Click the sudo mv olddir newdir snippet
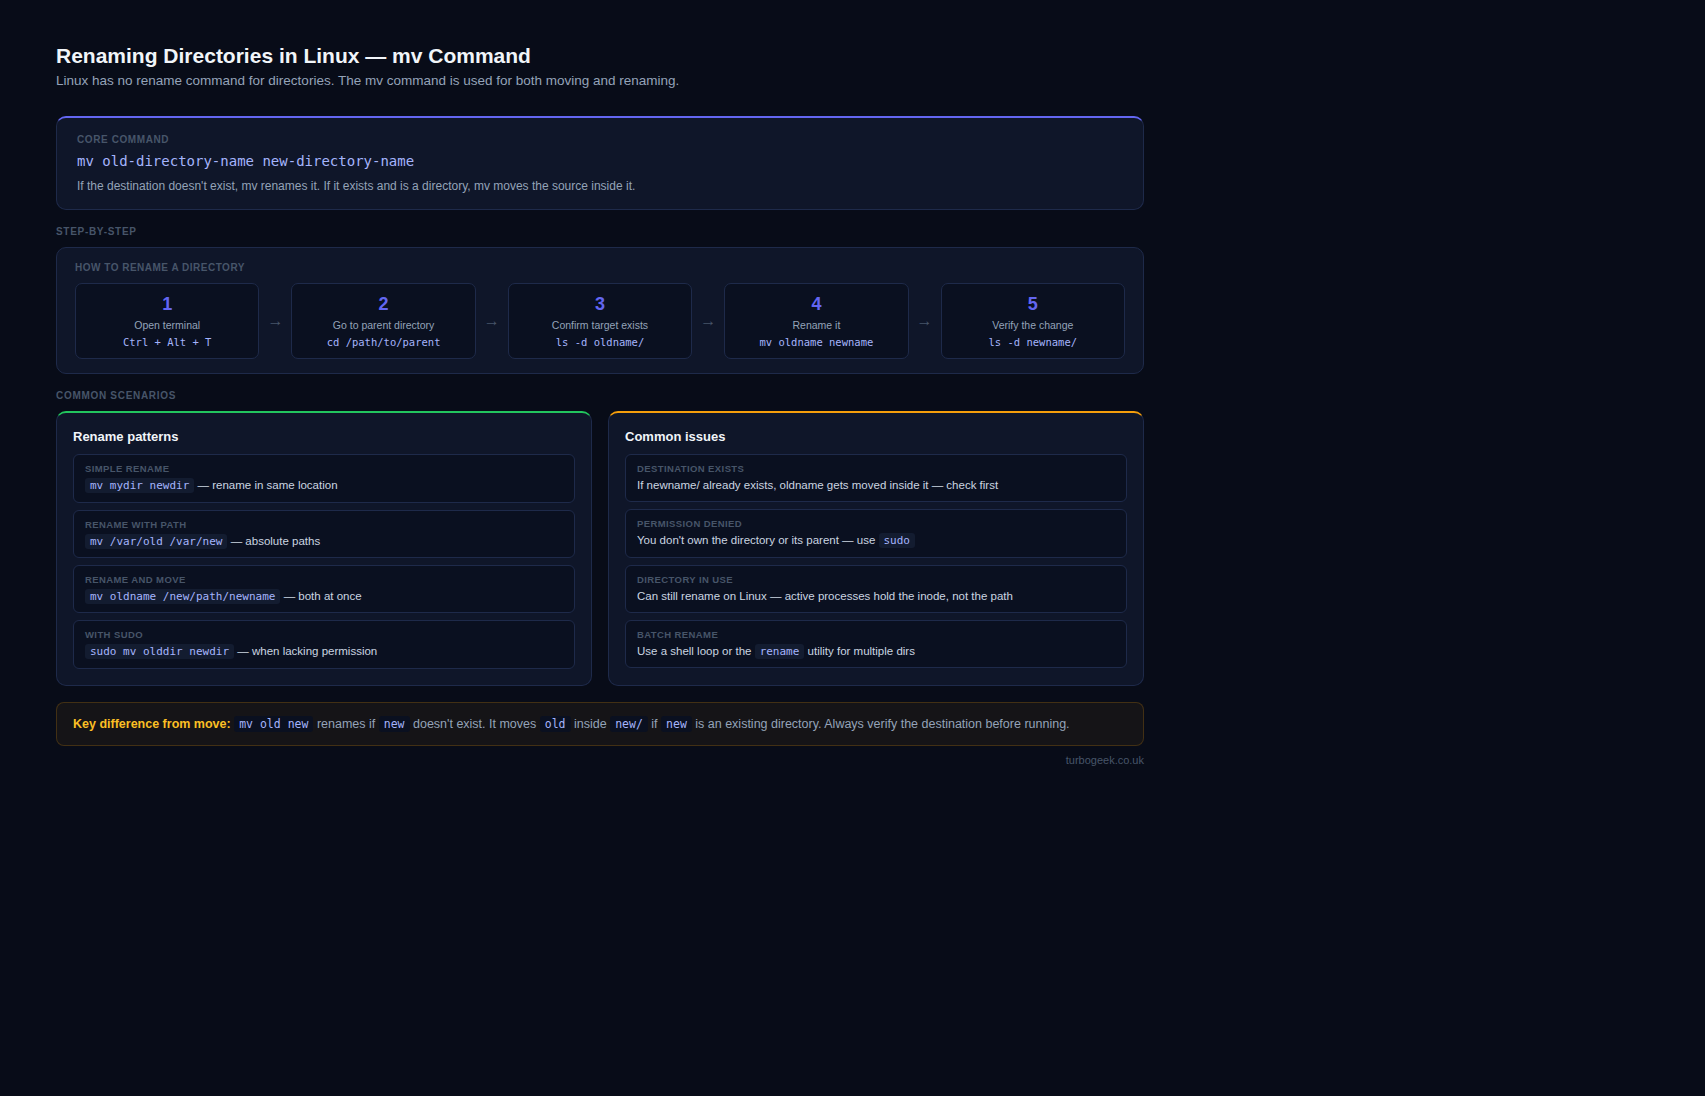 coord(159,652)
